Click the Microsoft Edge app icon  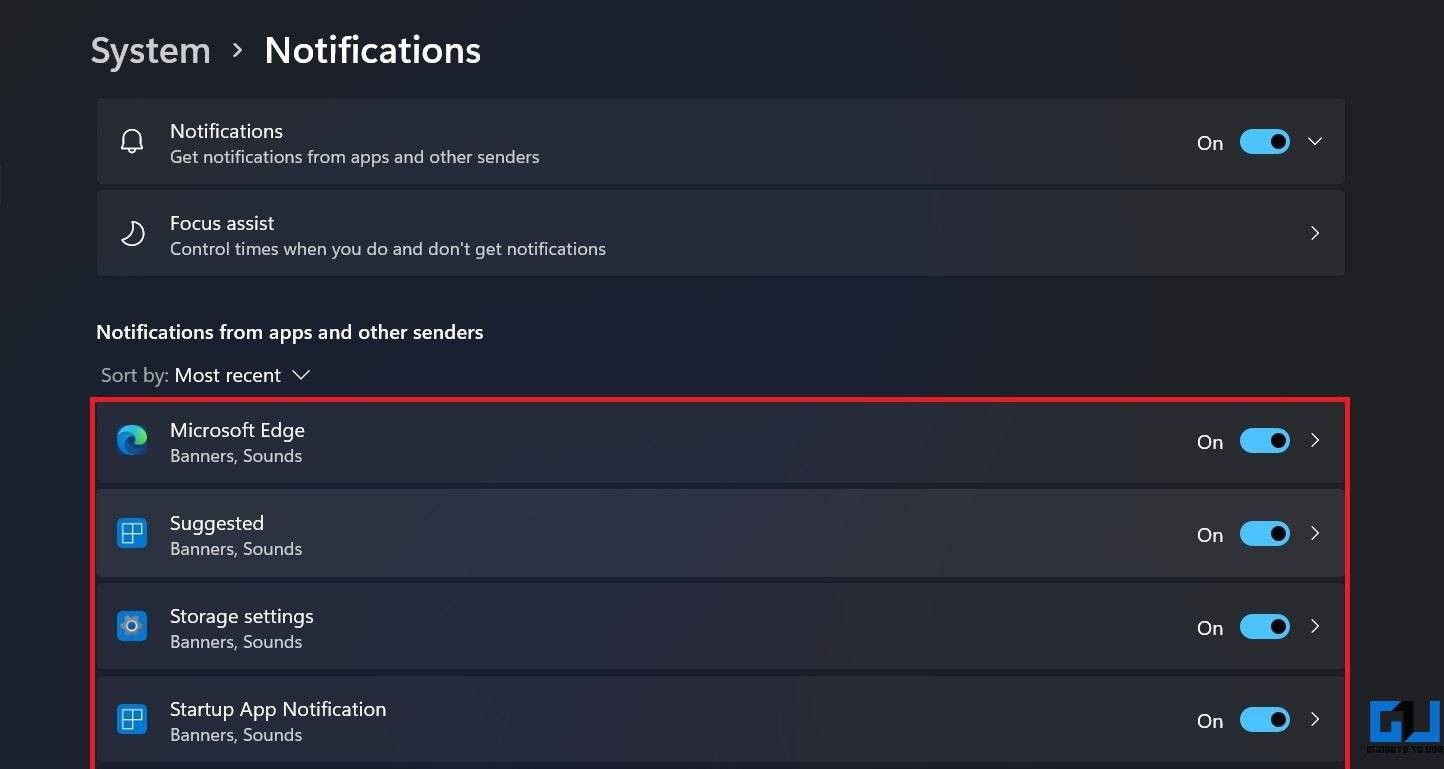(132, 441)
